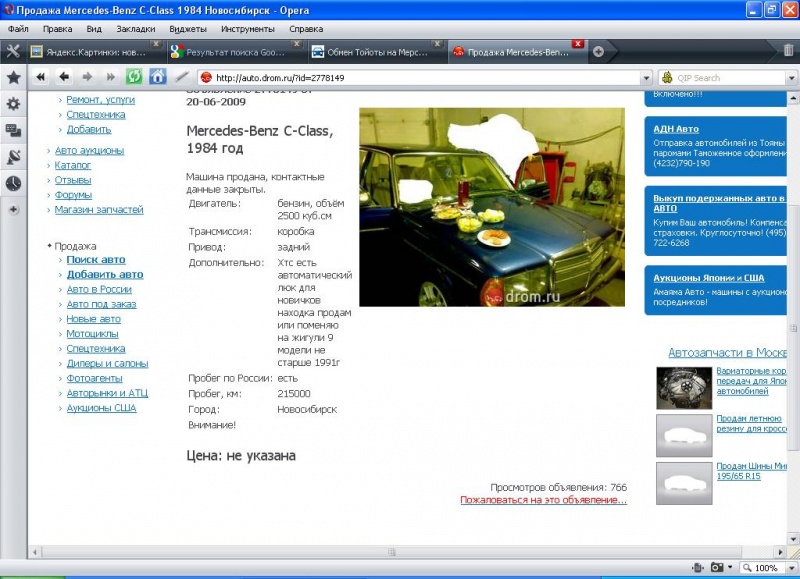Open the gear Widgets panel in sidebar
Viewport: 800px width, 579px height.
click(x=13, y=104)
